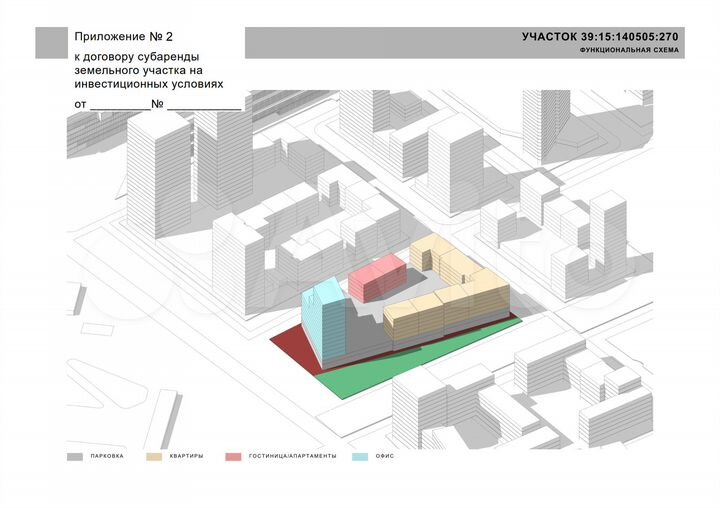Click the blank number line after '№'

pyautogui.click(x=204, y=106)
